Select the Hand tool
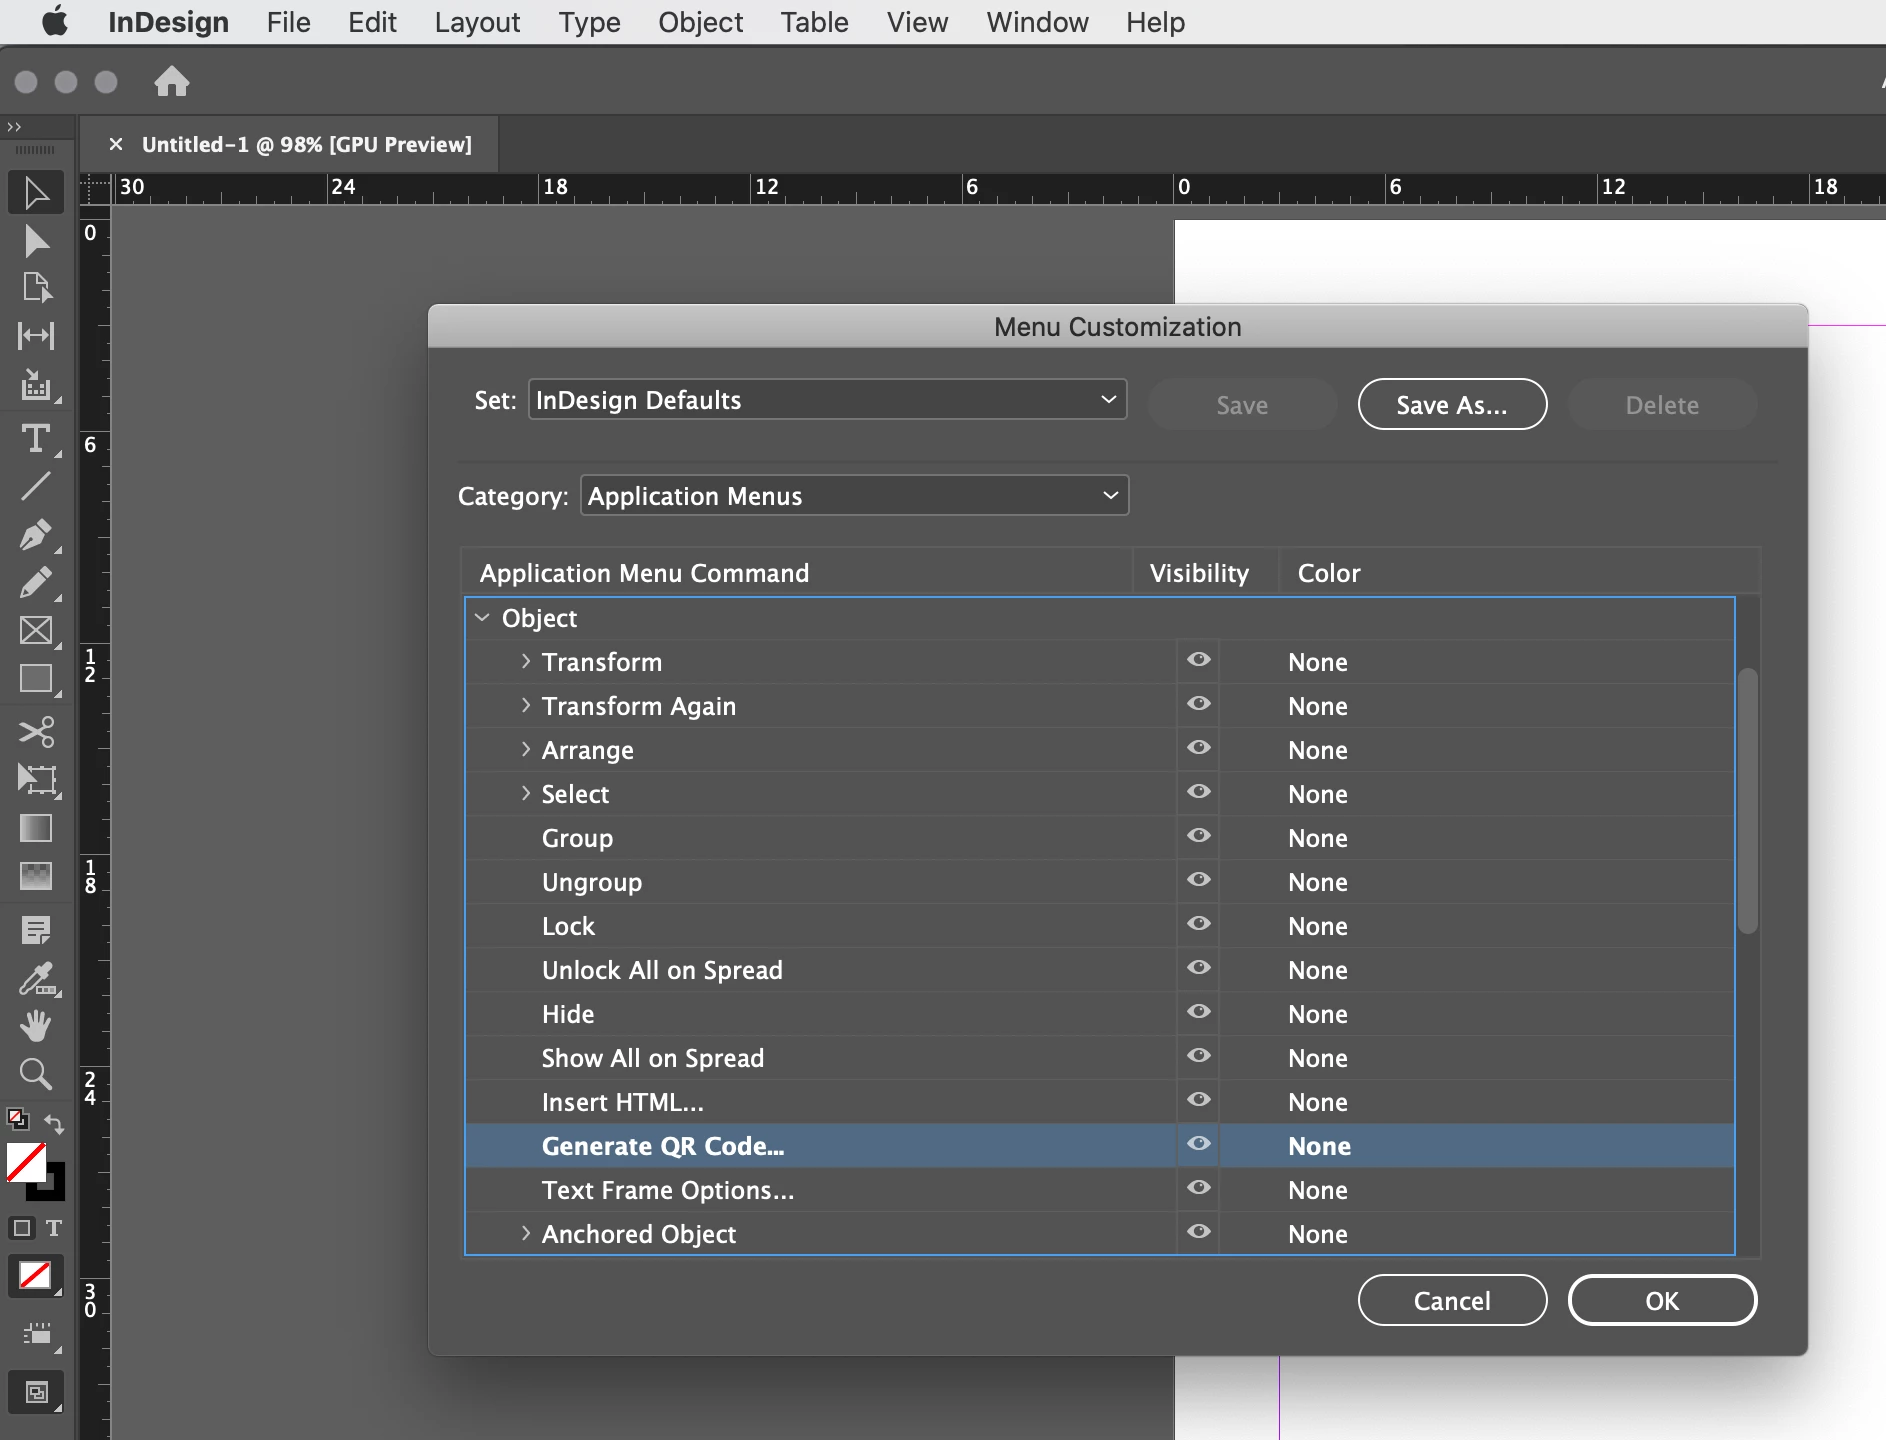The height and width of the screenshot is (1440, 1886). pos(36,1026)
